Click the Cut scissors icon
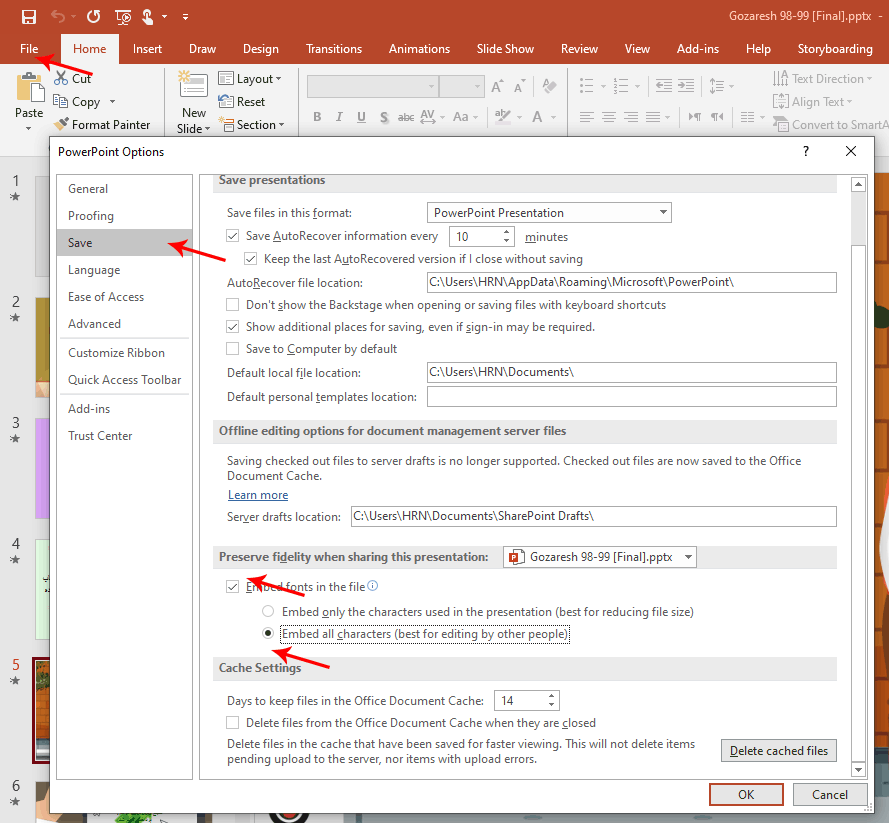The image size is (889, 823). (x=62, y=78)
